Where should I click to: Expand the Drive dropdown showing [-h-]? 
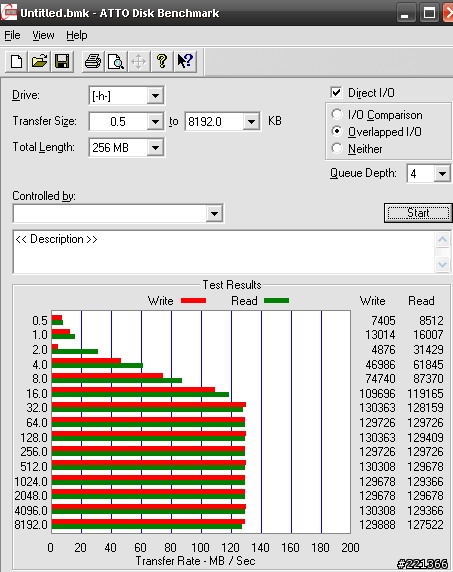point(155,96)
